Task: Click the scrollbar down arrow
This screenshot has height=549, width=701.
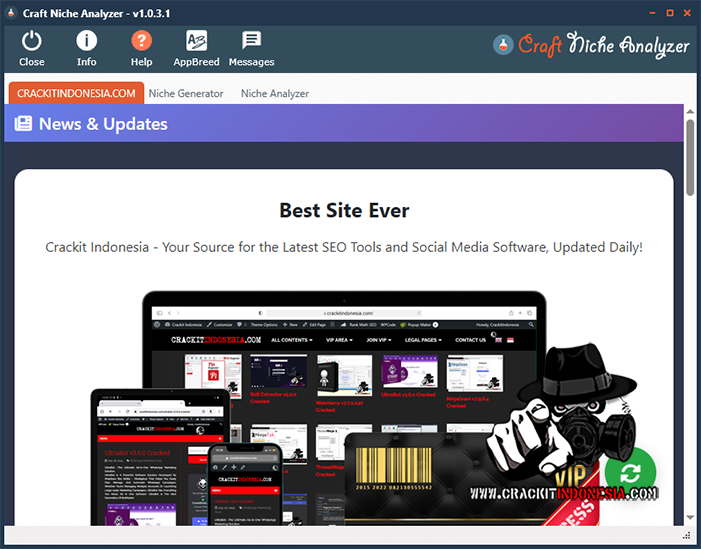Action: (690, 518)
